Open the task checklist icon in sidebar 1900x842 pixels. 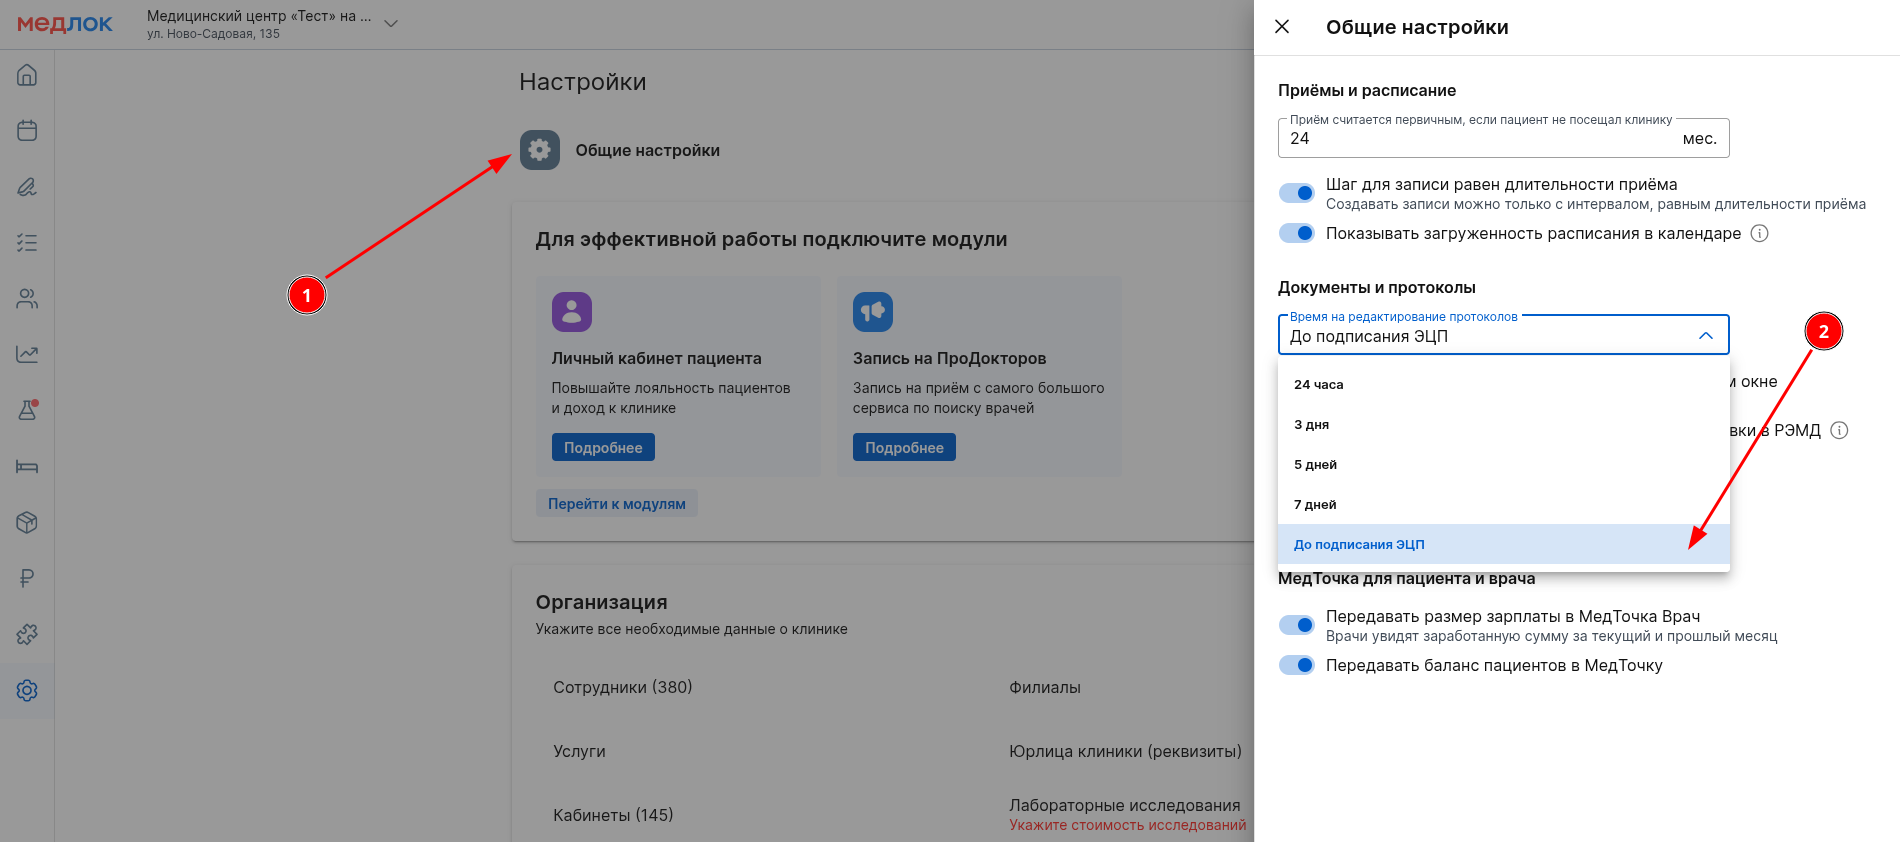27,243
